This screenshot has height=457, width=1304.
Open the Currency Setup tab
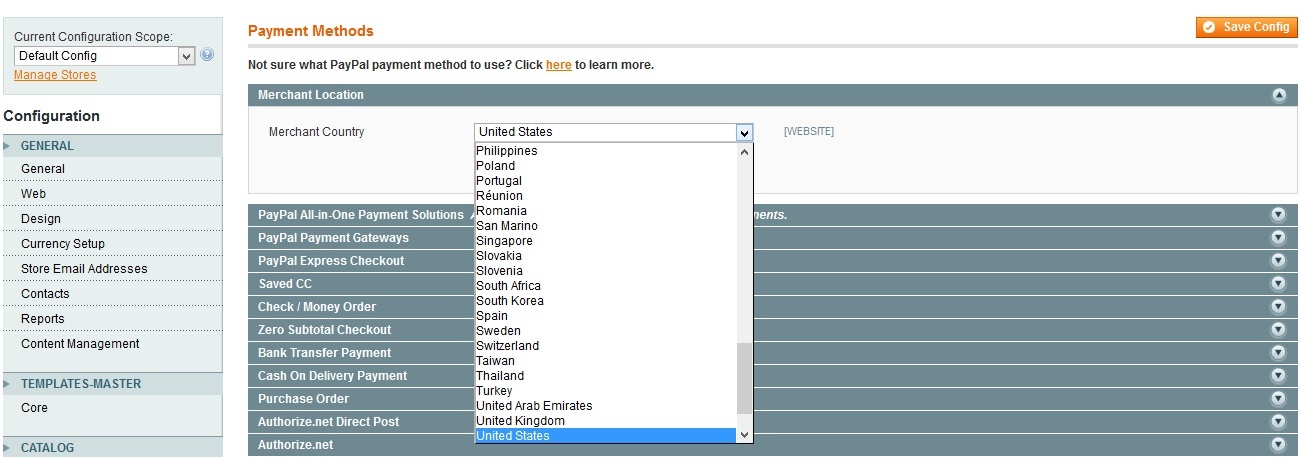(111, 244)
